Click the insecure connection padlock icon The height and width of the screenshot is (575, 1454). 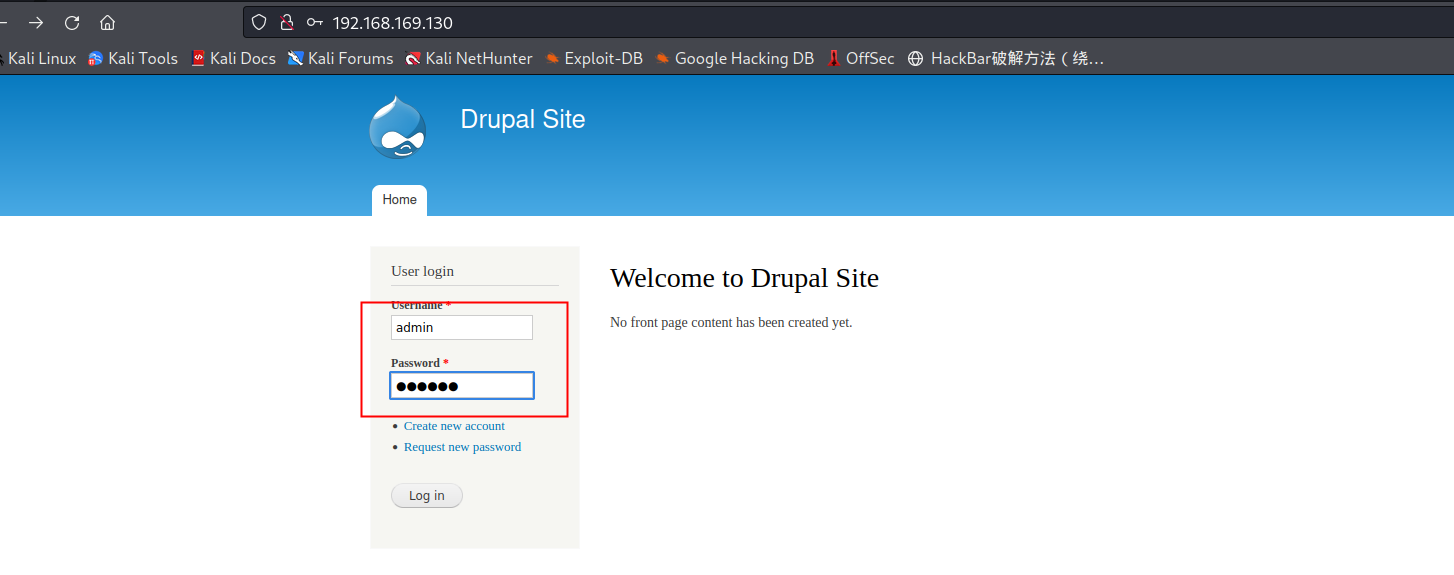287,22
